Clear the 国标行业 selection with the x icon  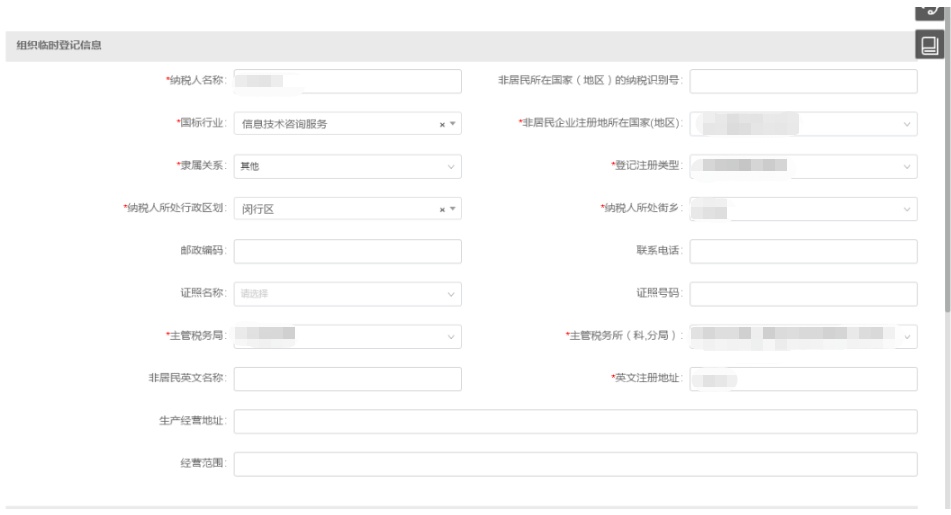coord(442,124)
